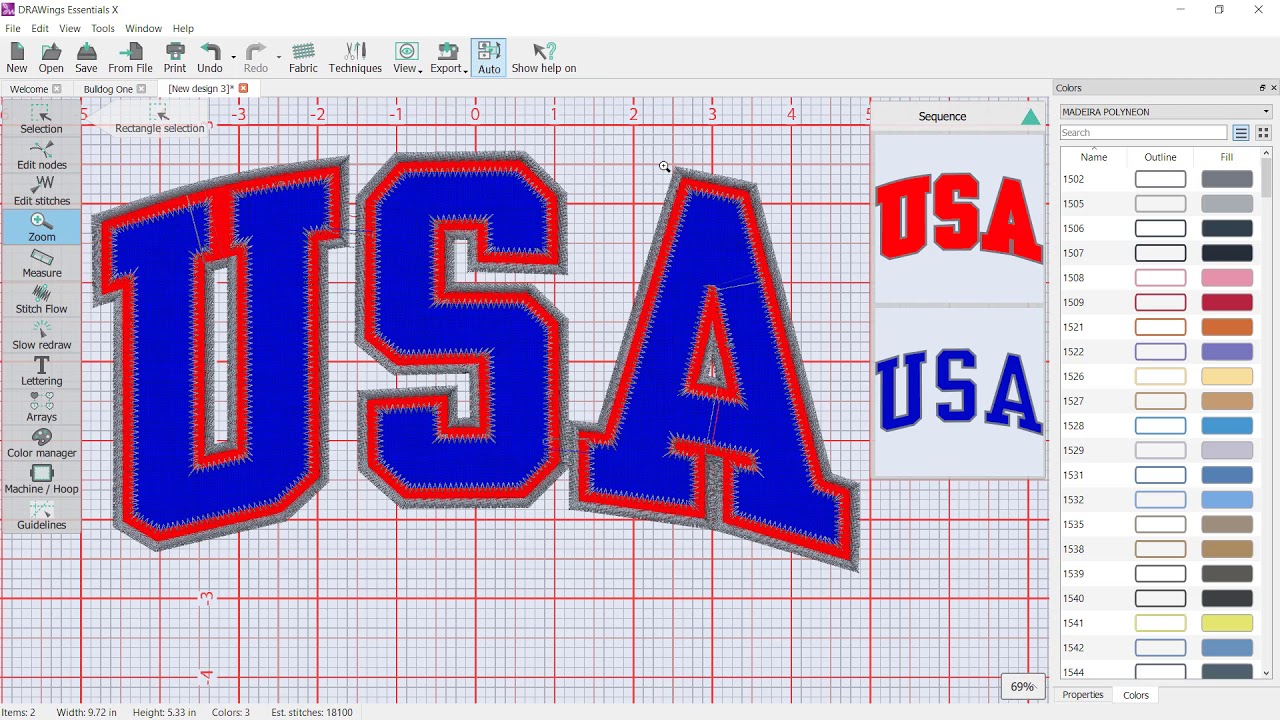Select the red USA sequence thumbnail
This screenshot has height=720, width=1280.
(959, 218)
